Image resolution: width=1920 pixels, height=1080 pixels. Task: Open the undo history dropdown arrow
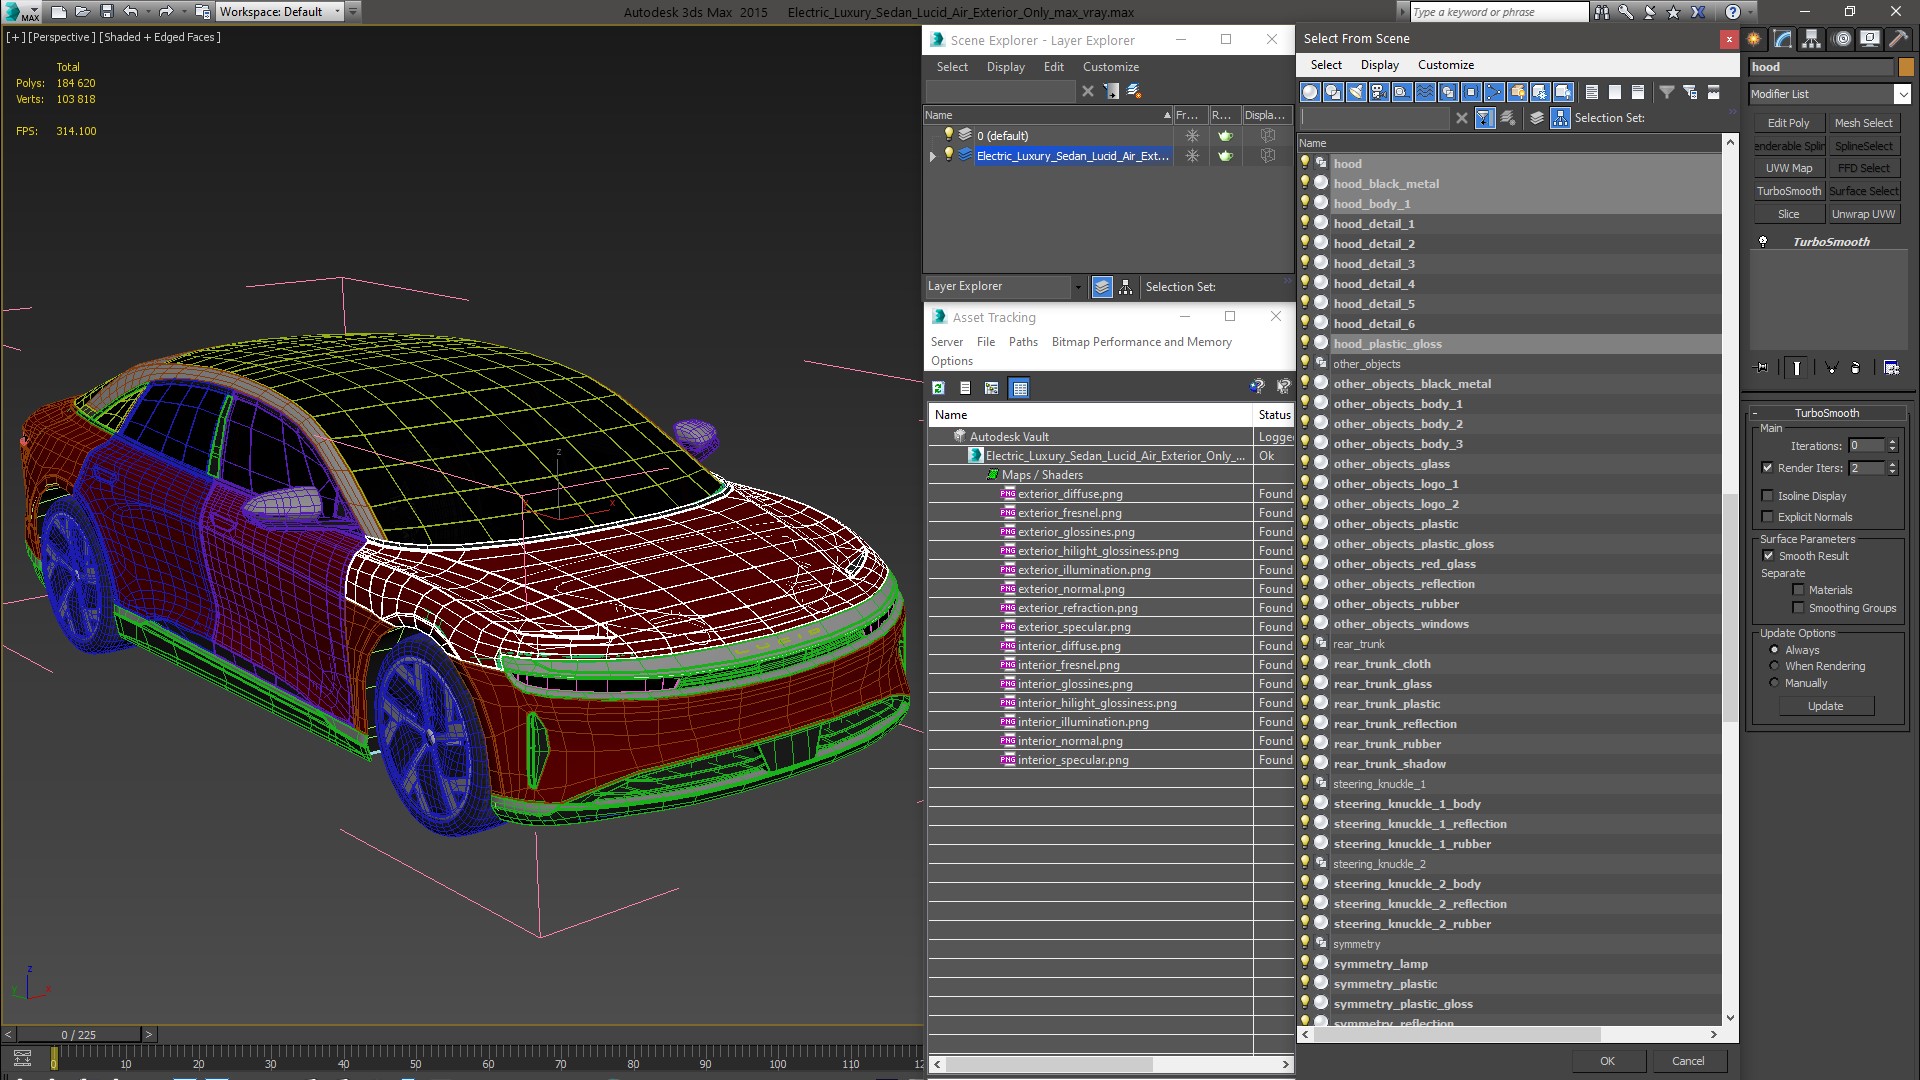[148, 12]
